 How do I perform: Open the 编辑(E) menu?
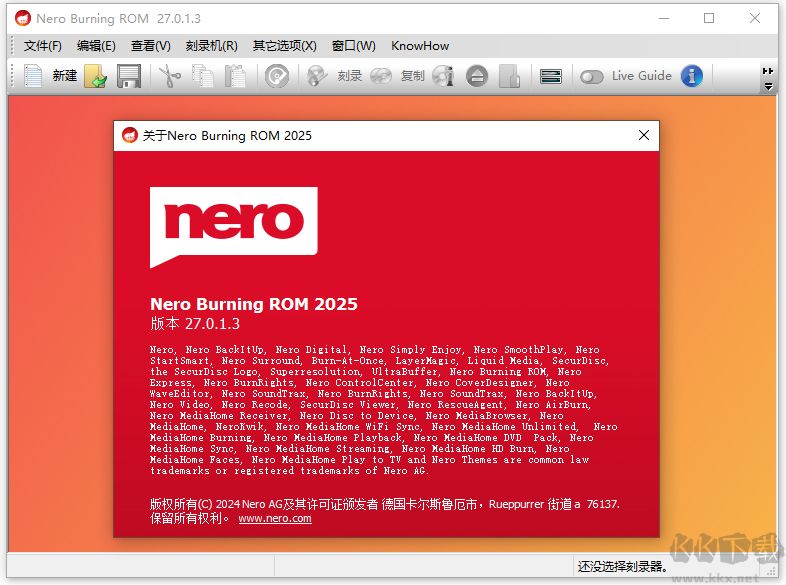(96, 46)
